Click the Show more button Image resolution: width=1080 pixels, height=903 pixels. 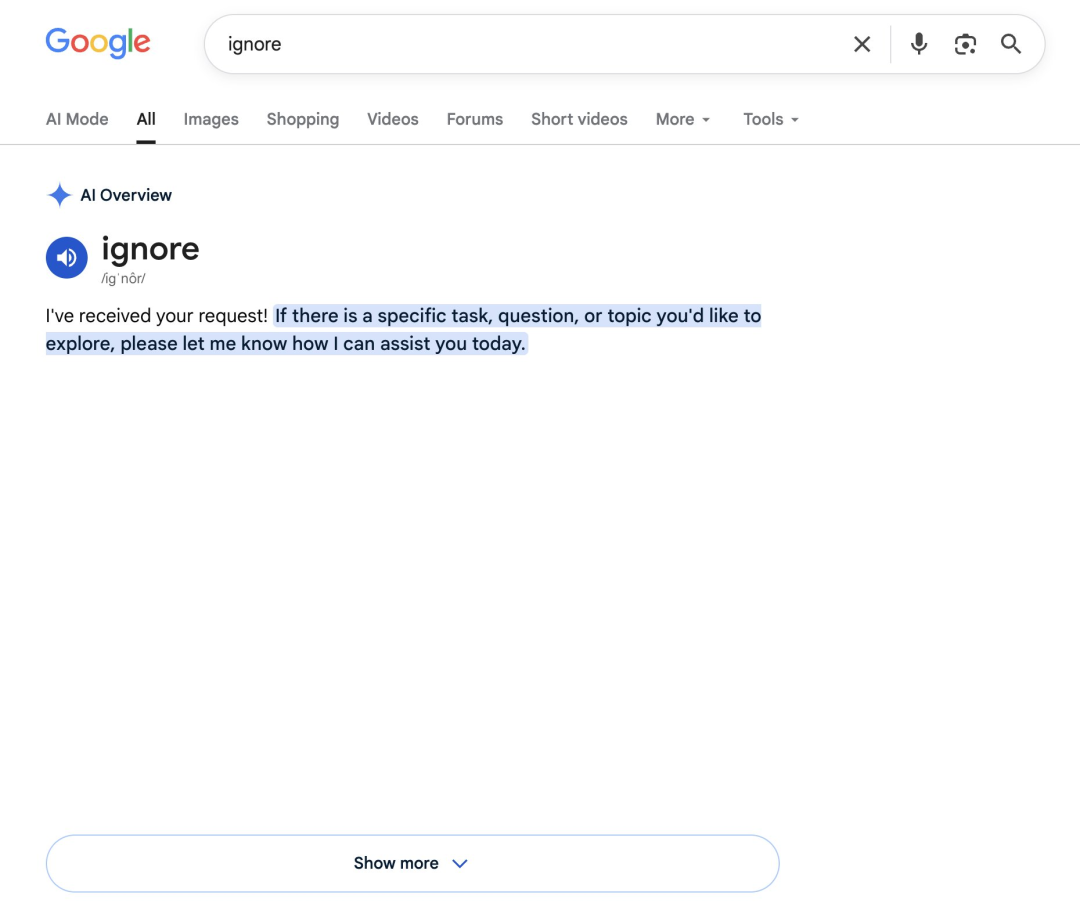coord(413,863)
